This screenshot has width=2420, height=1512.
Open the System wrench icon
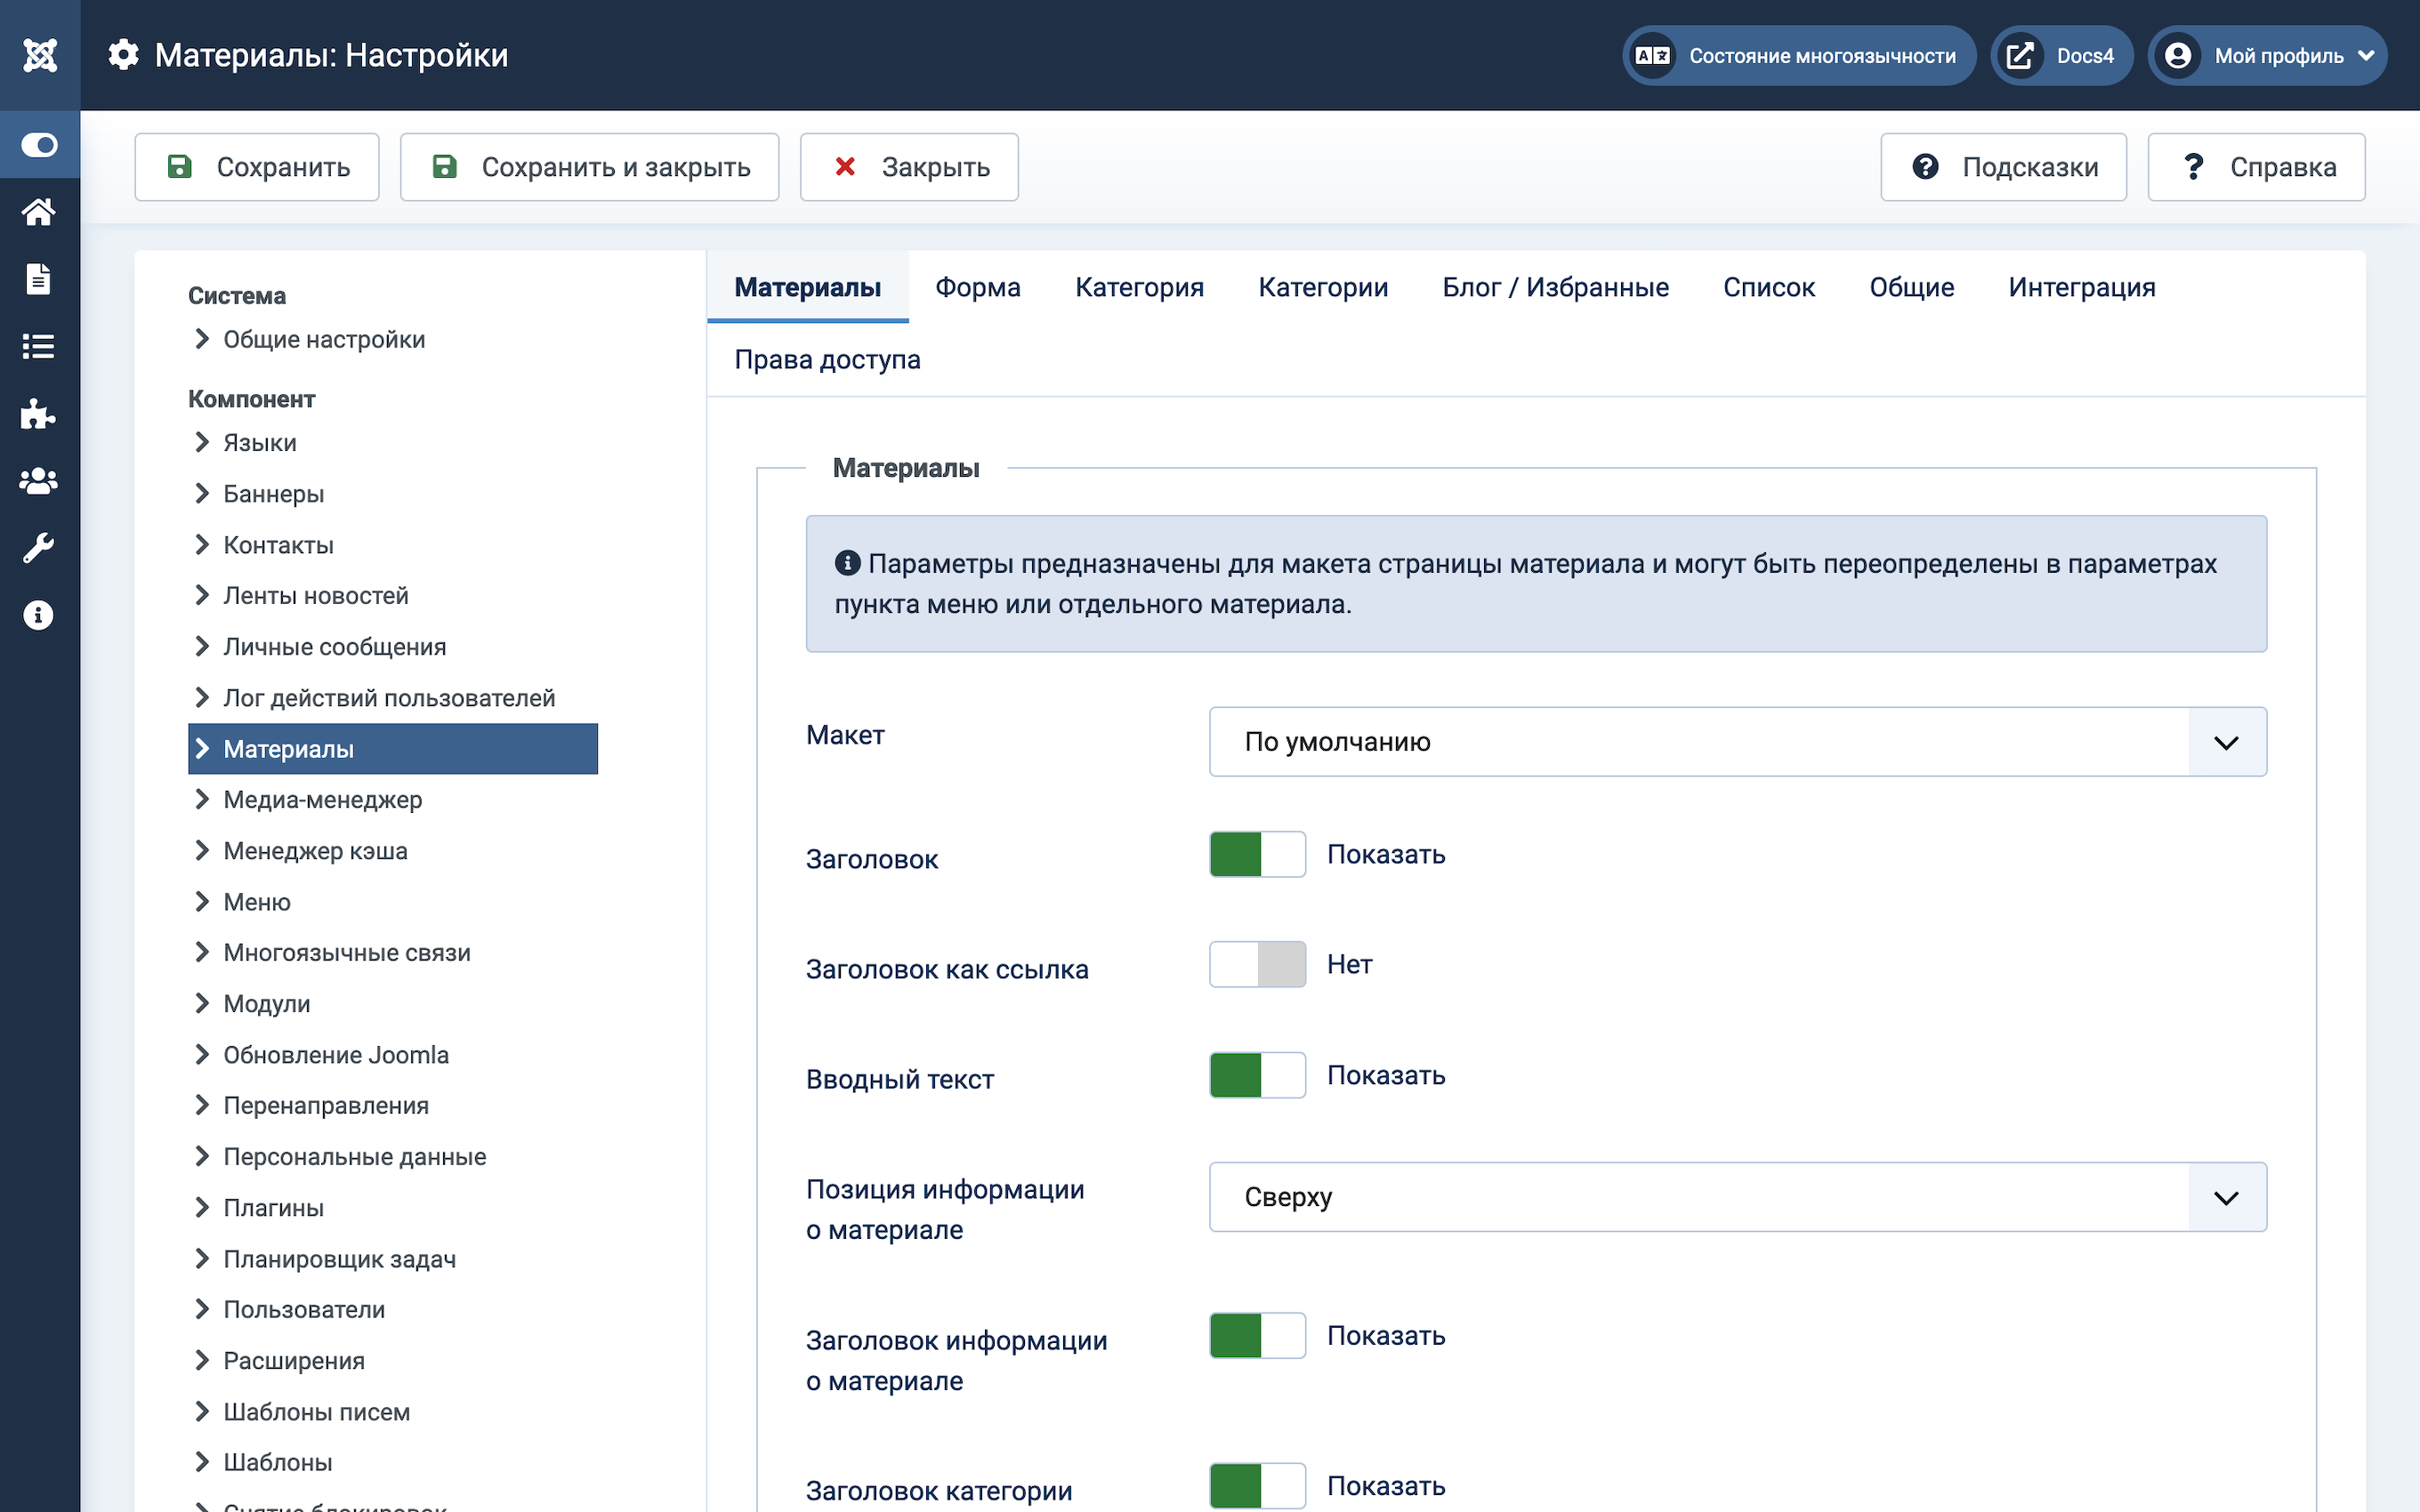39,548
